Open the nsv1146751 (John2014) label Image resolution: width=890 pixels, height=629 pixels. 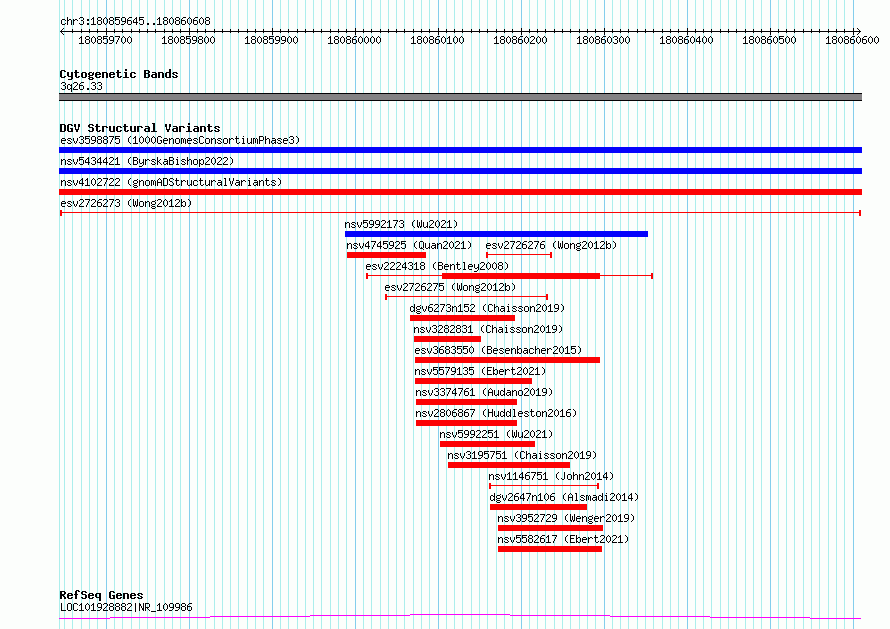point(551,476)
